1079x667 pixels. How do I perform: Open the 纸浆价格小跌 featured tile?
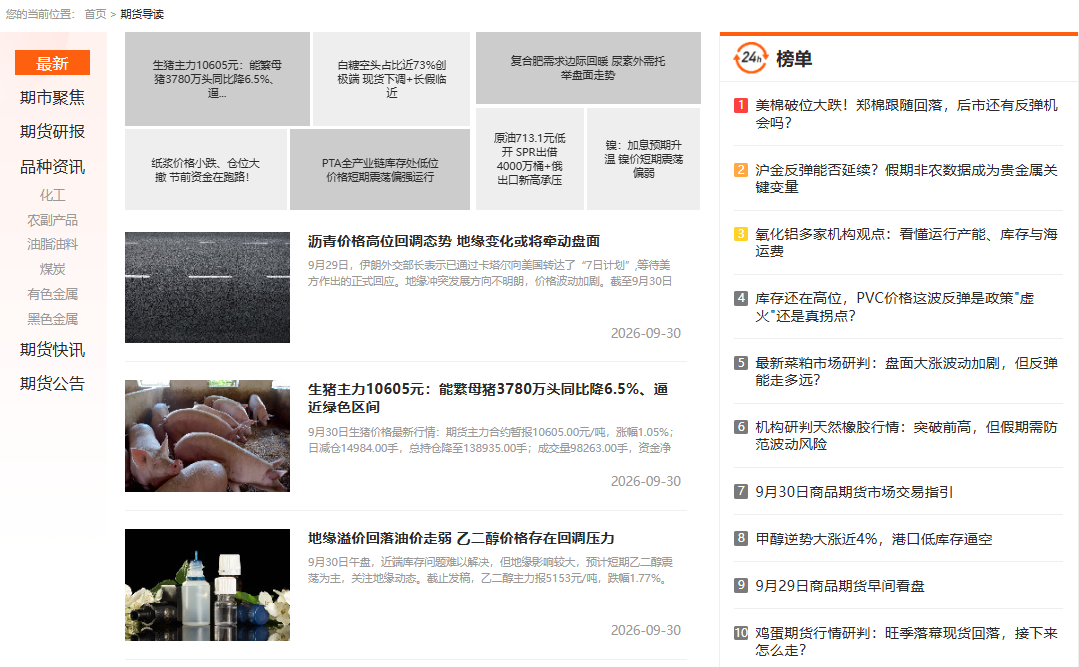click(206, 169)
